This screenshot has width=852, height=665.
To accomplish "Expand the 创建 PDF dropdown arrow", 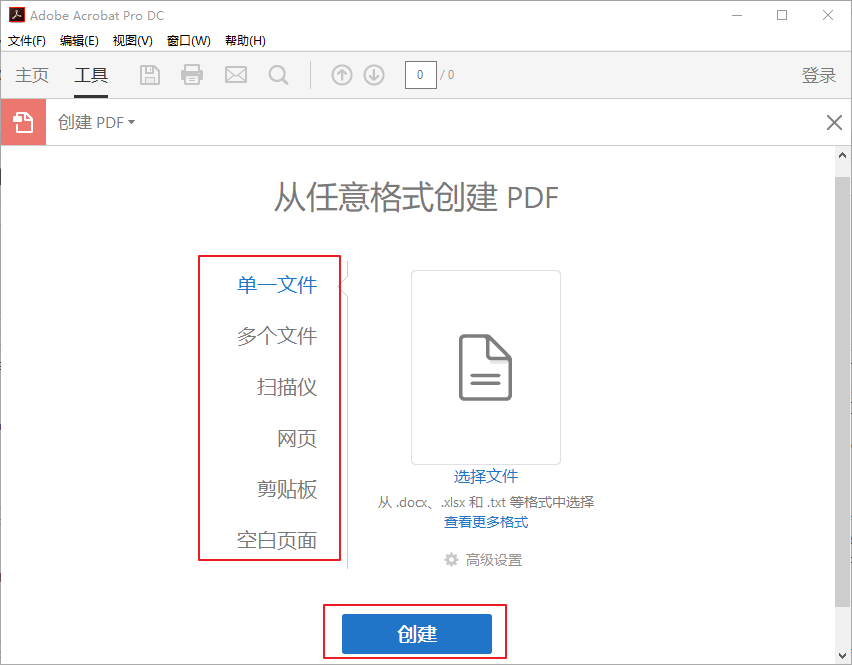I will tap(131, 122).
